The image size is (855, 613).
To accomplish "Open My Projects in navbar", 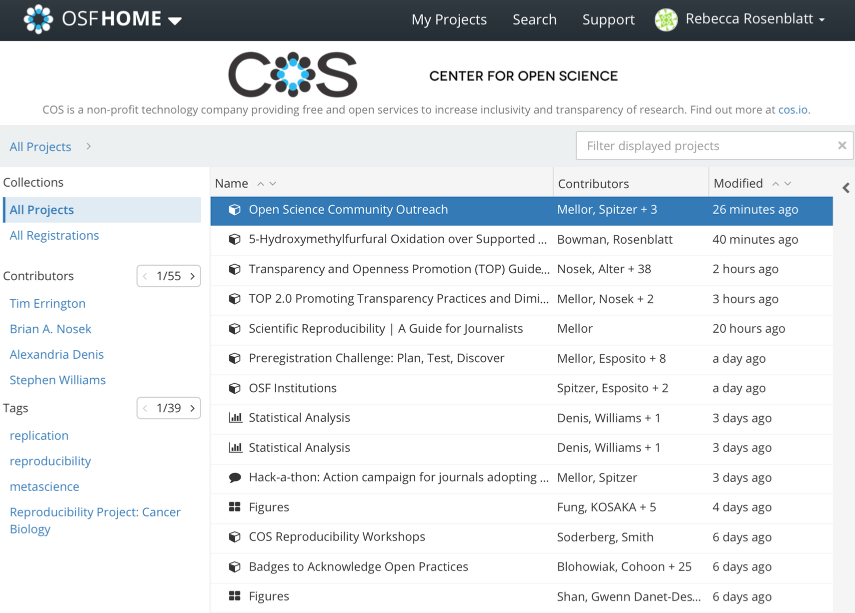I will [x=449, y=20].
